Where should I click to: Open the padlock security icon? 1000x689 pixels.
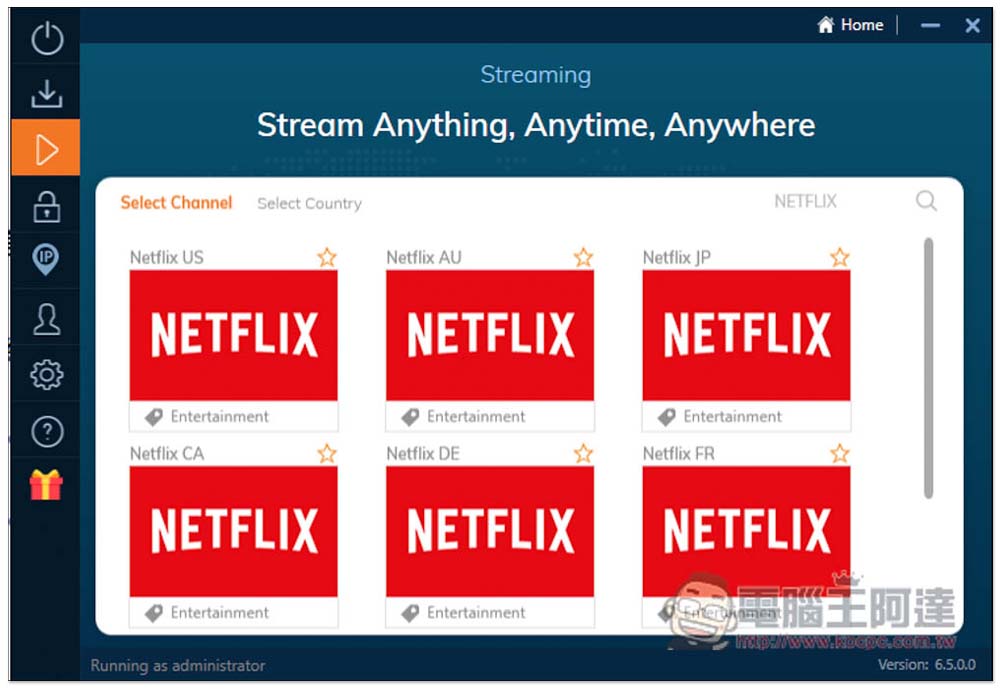point(47,206)
